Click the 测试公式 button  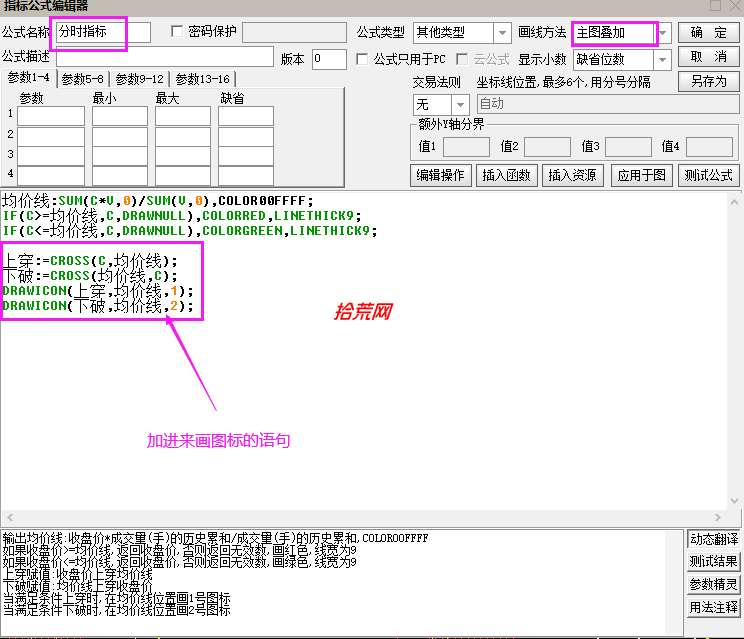click(708, 175)
